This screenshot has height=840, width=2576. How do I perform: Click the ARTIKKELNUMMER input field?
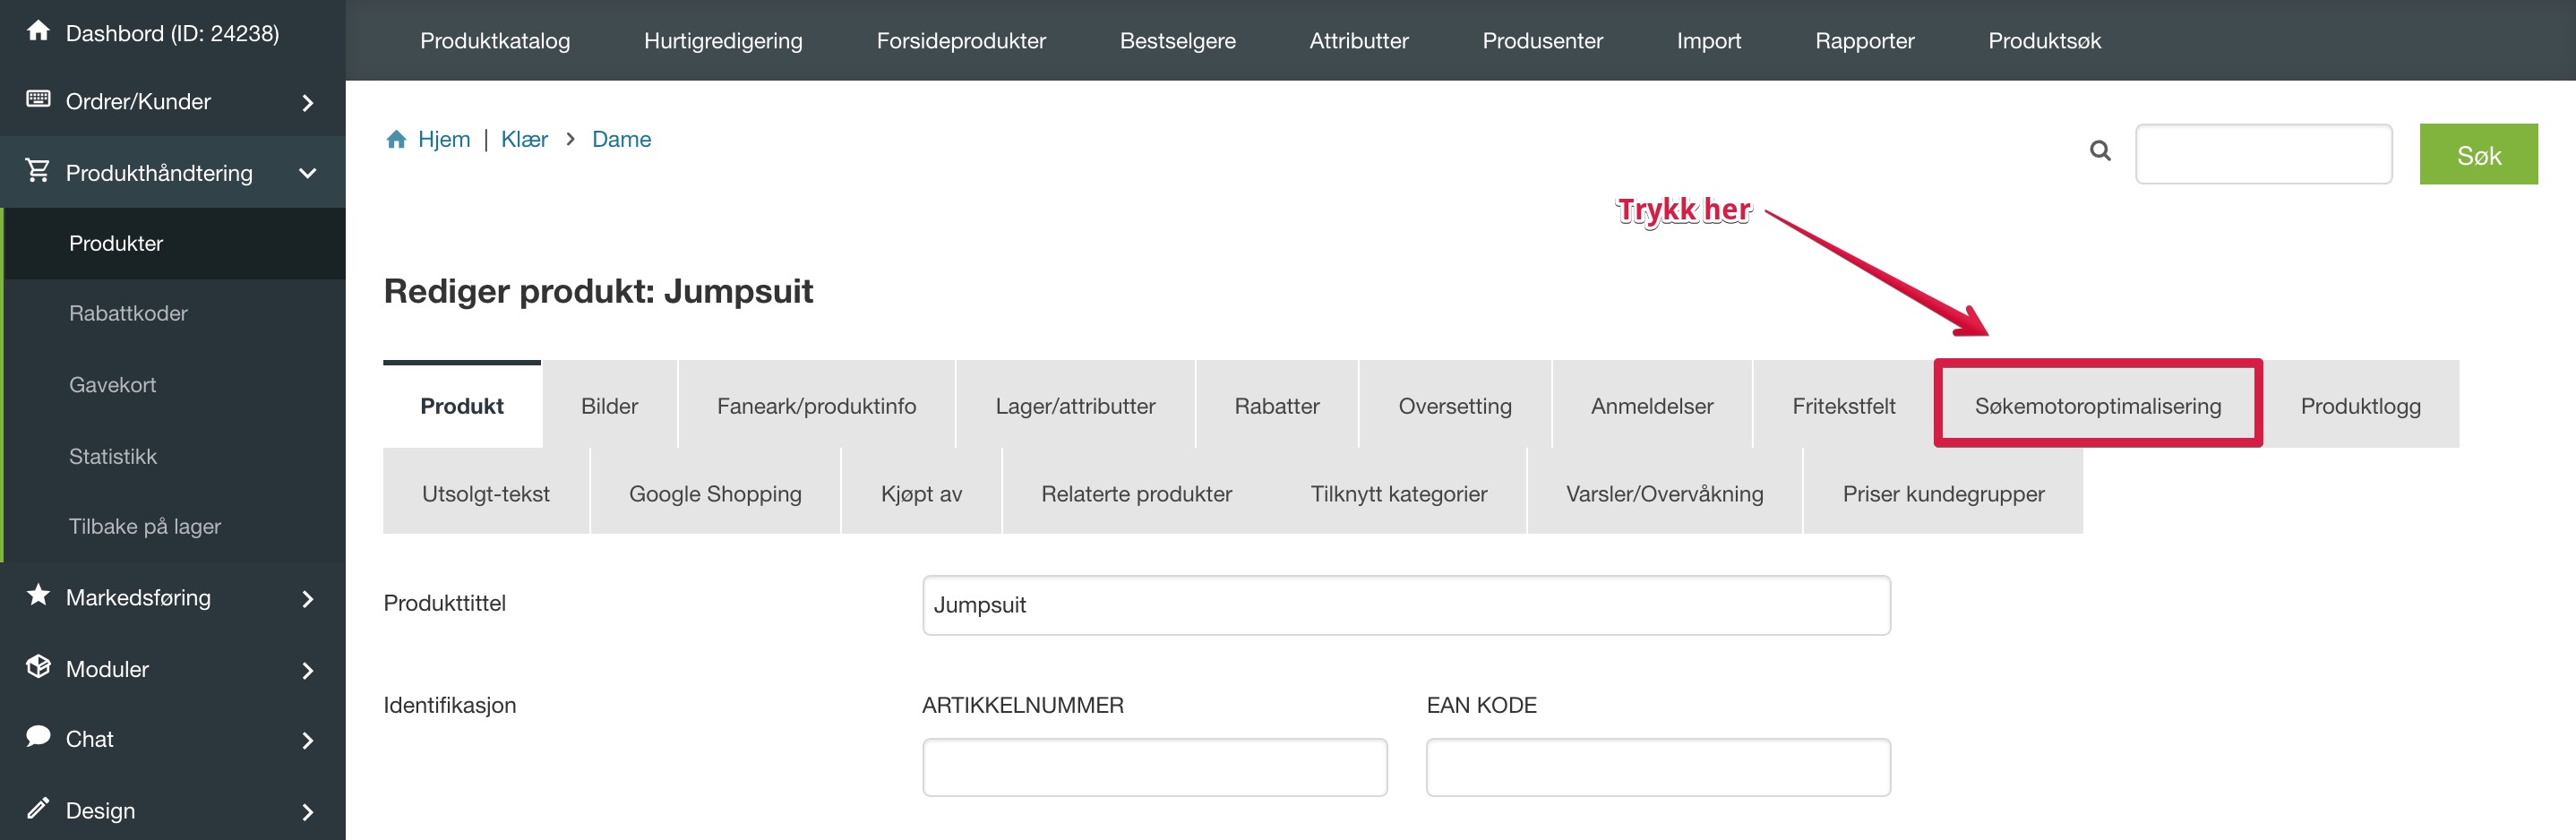[1154, 767]
